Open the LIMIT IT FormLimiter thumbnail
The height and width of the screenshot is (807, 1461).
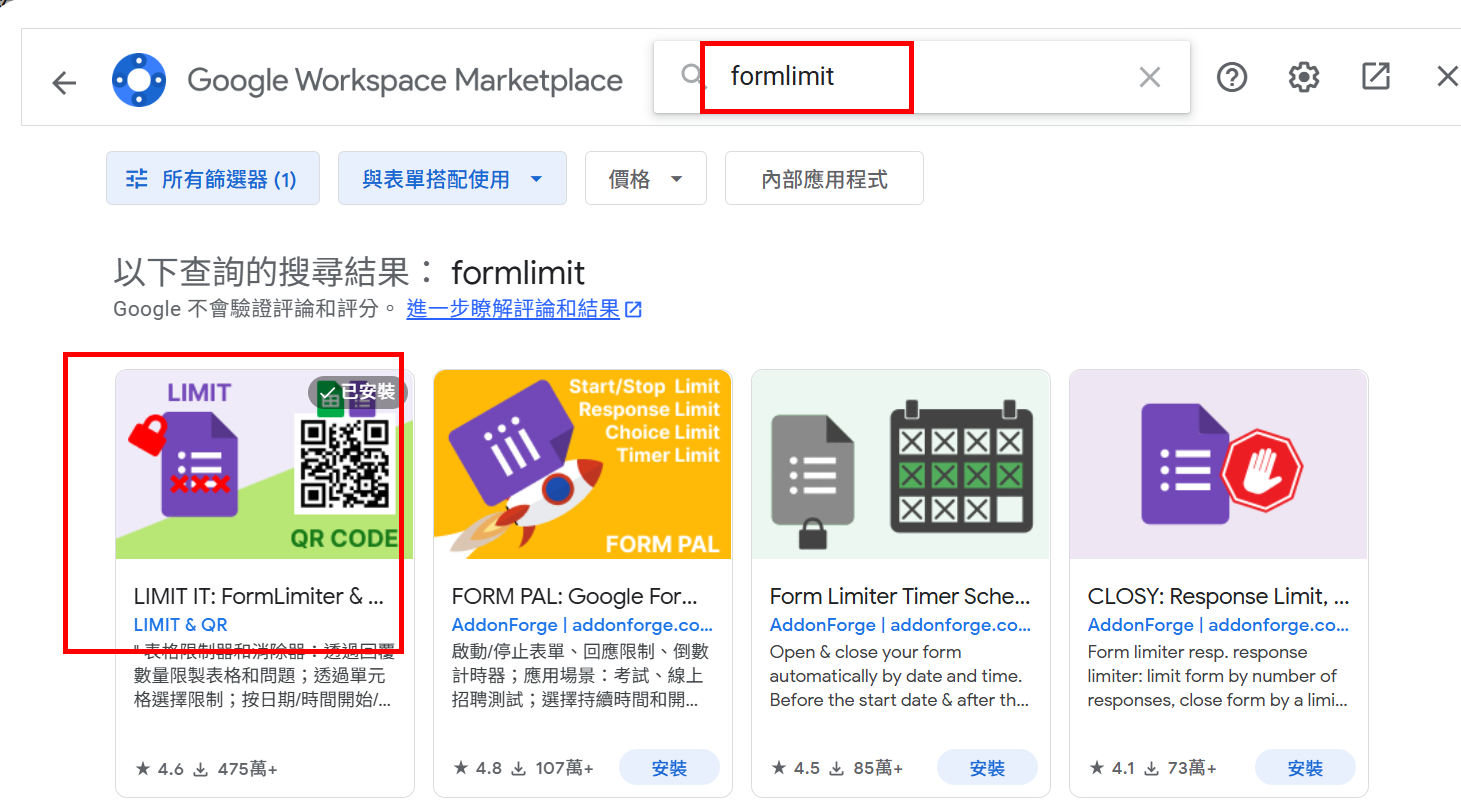[x=264, y=465]
